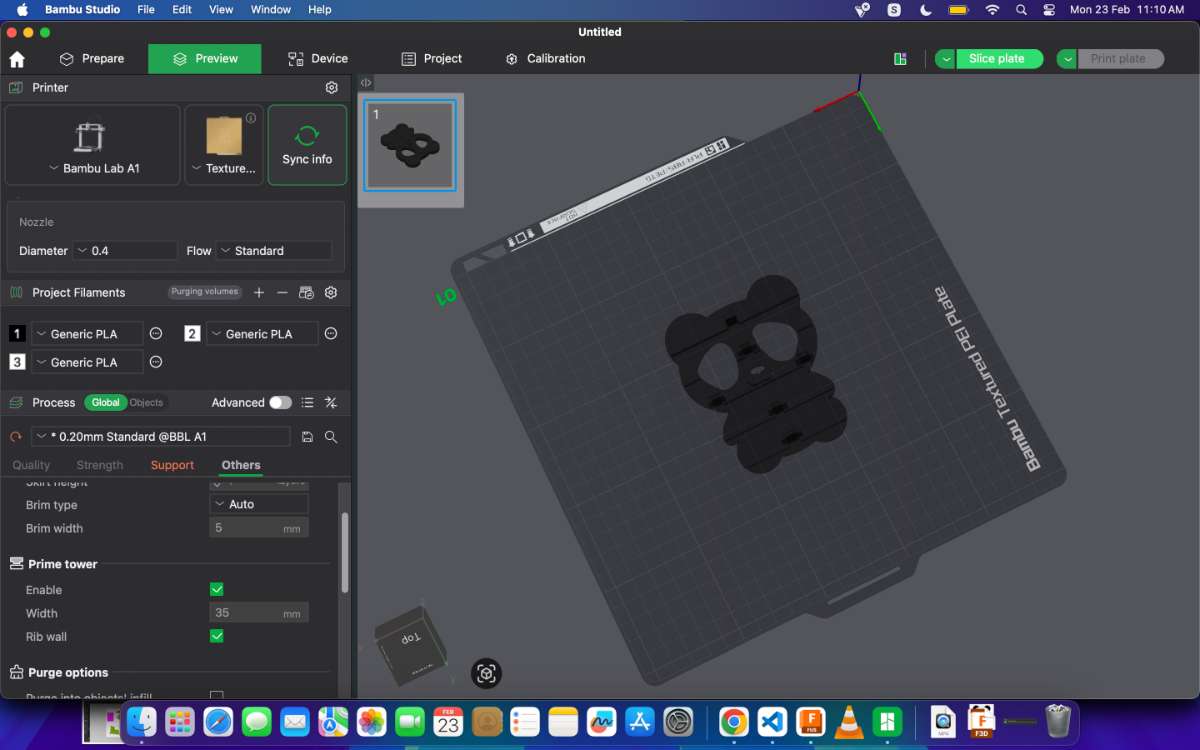Select filament 2 white color swatch

coord(192,334)
